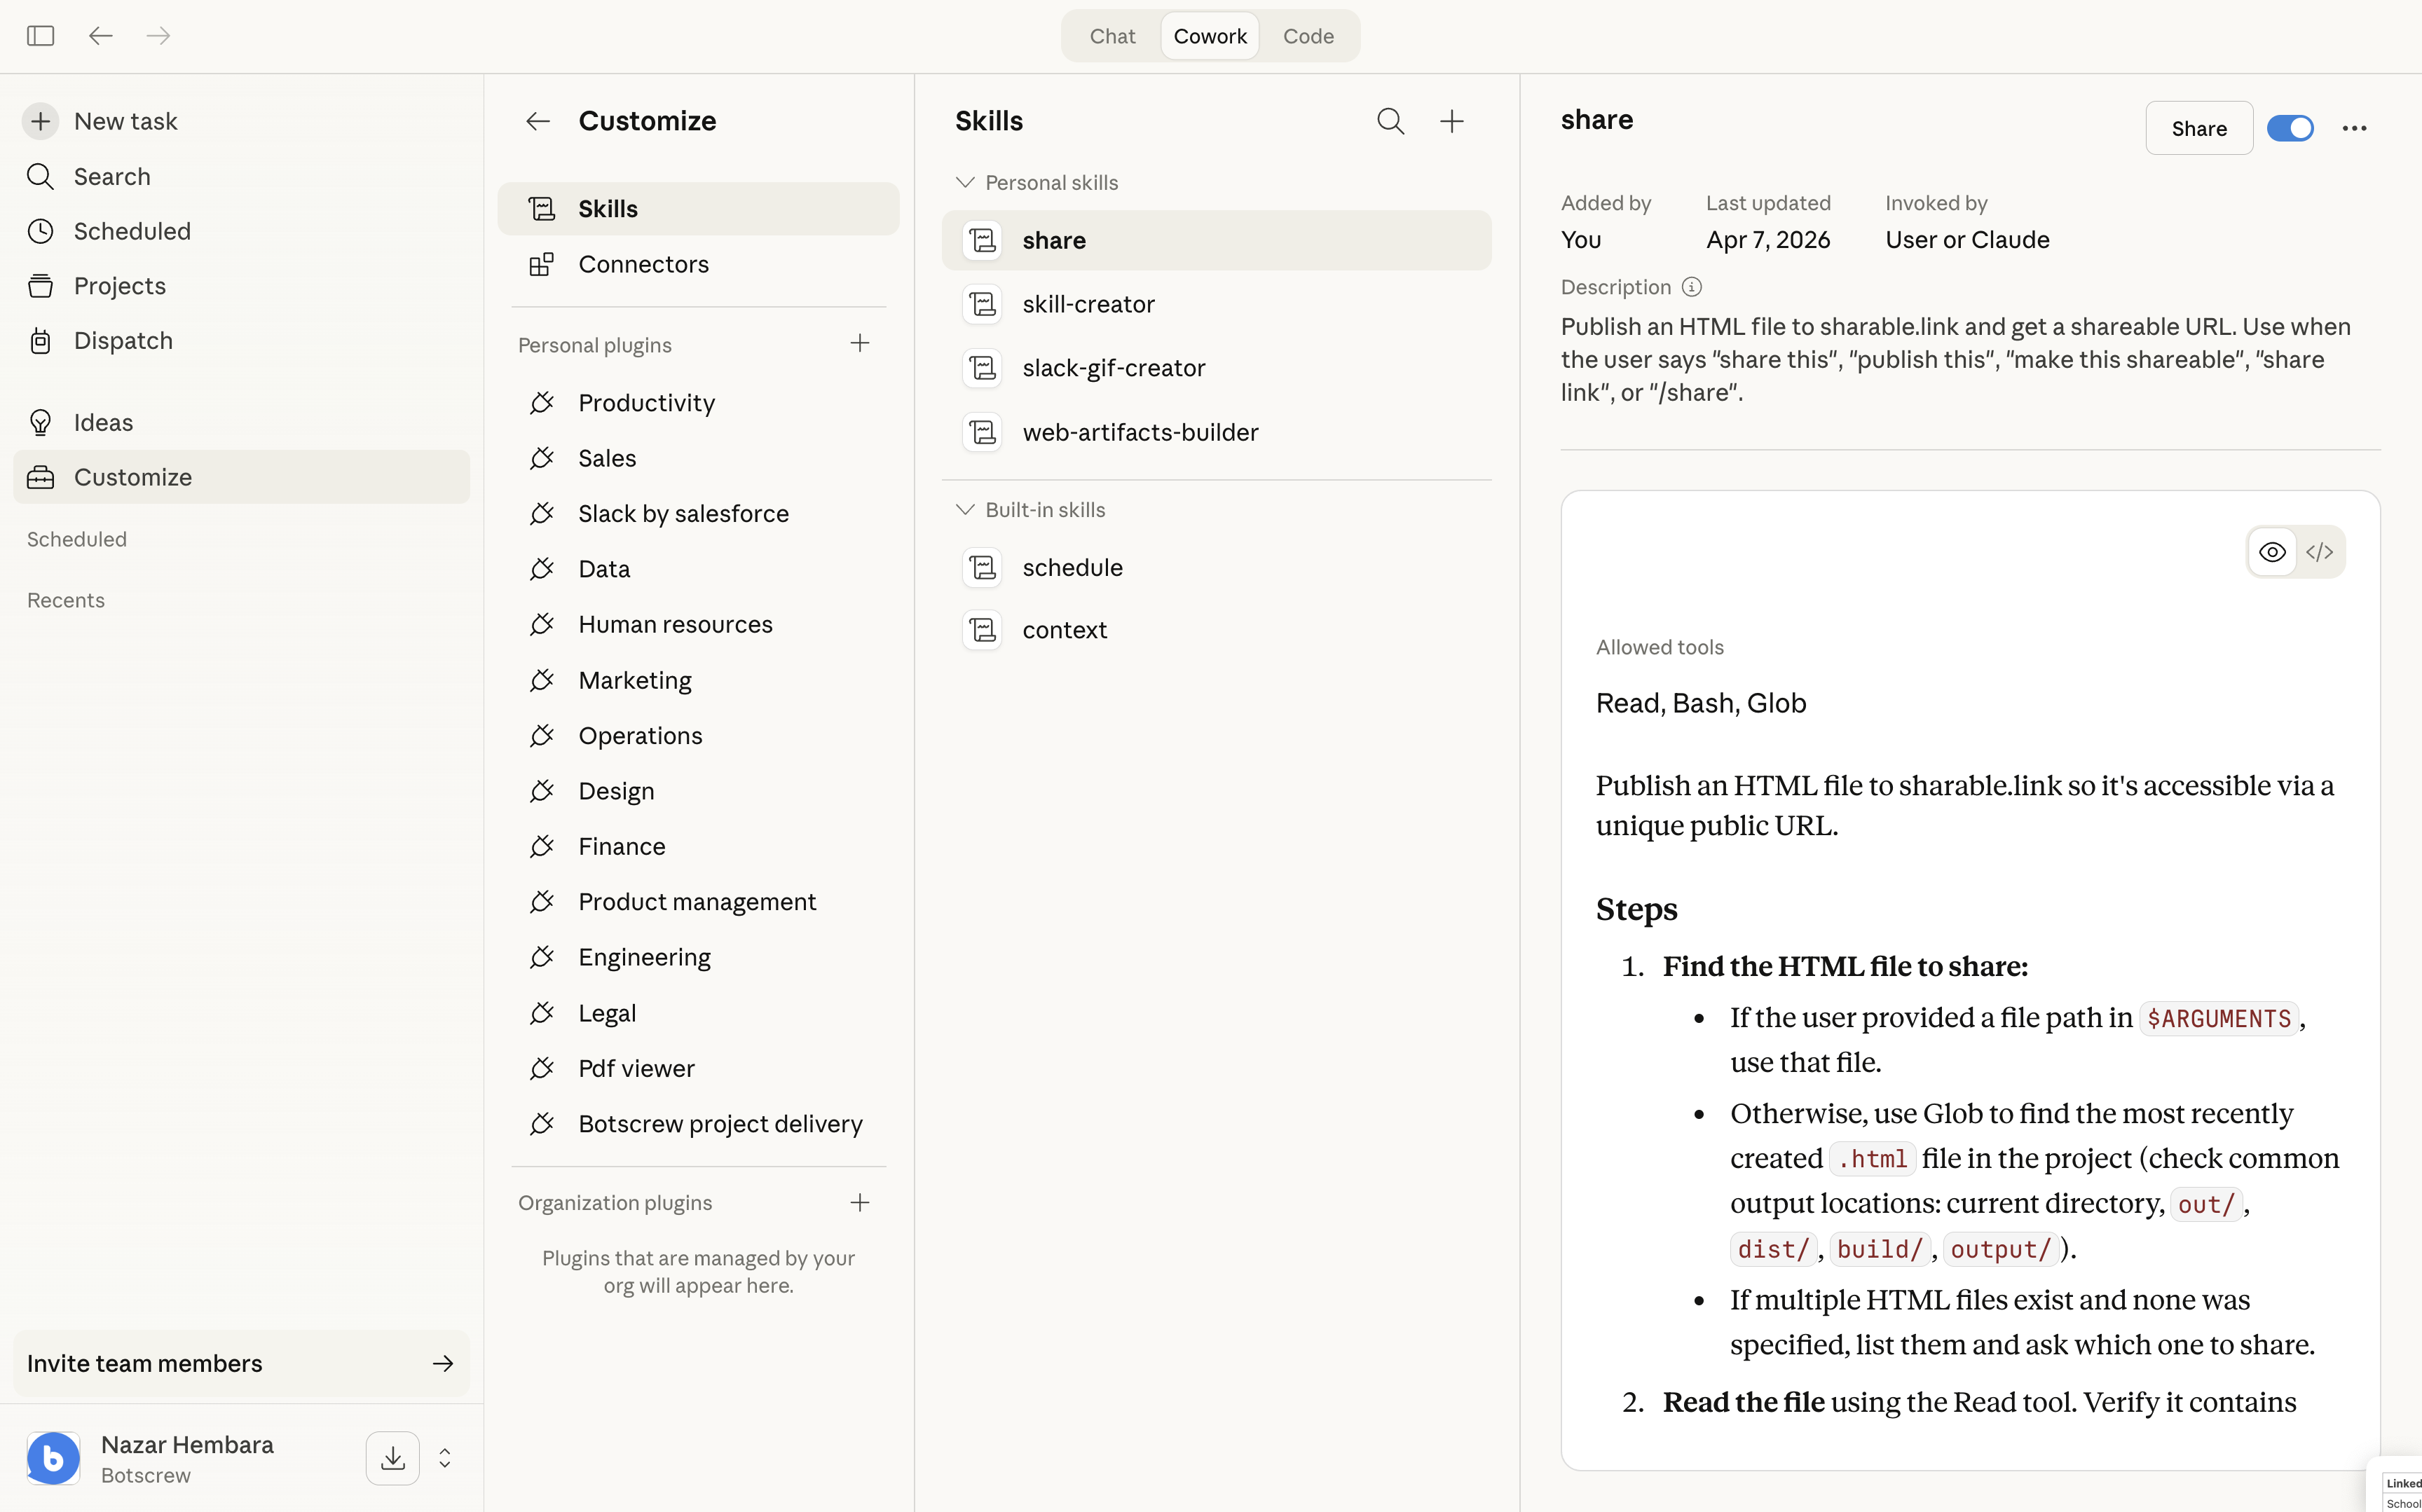Open the share skill more options menu

(x=2354, y=128)
